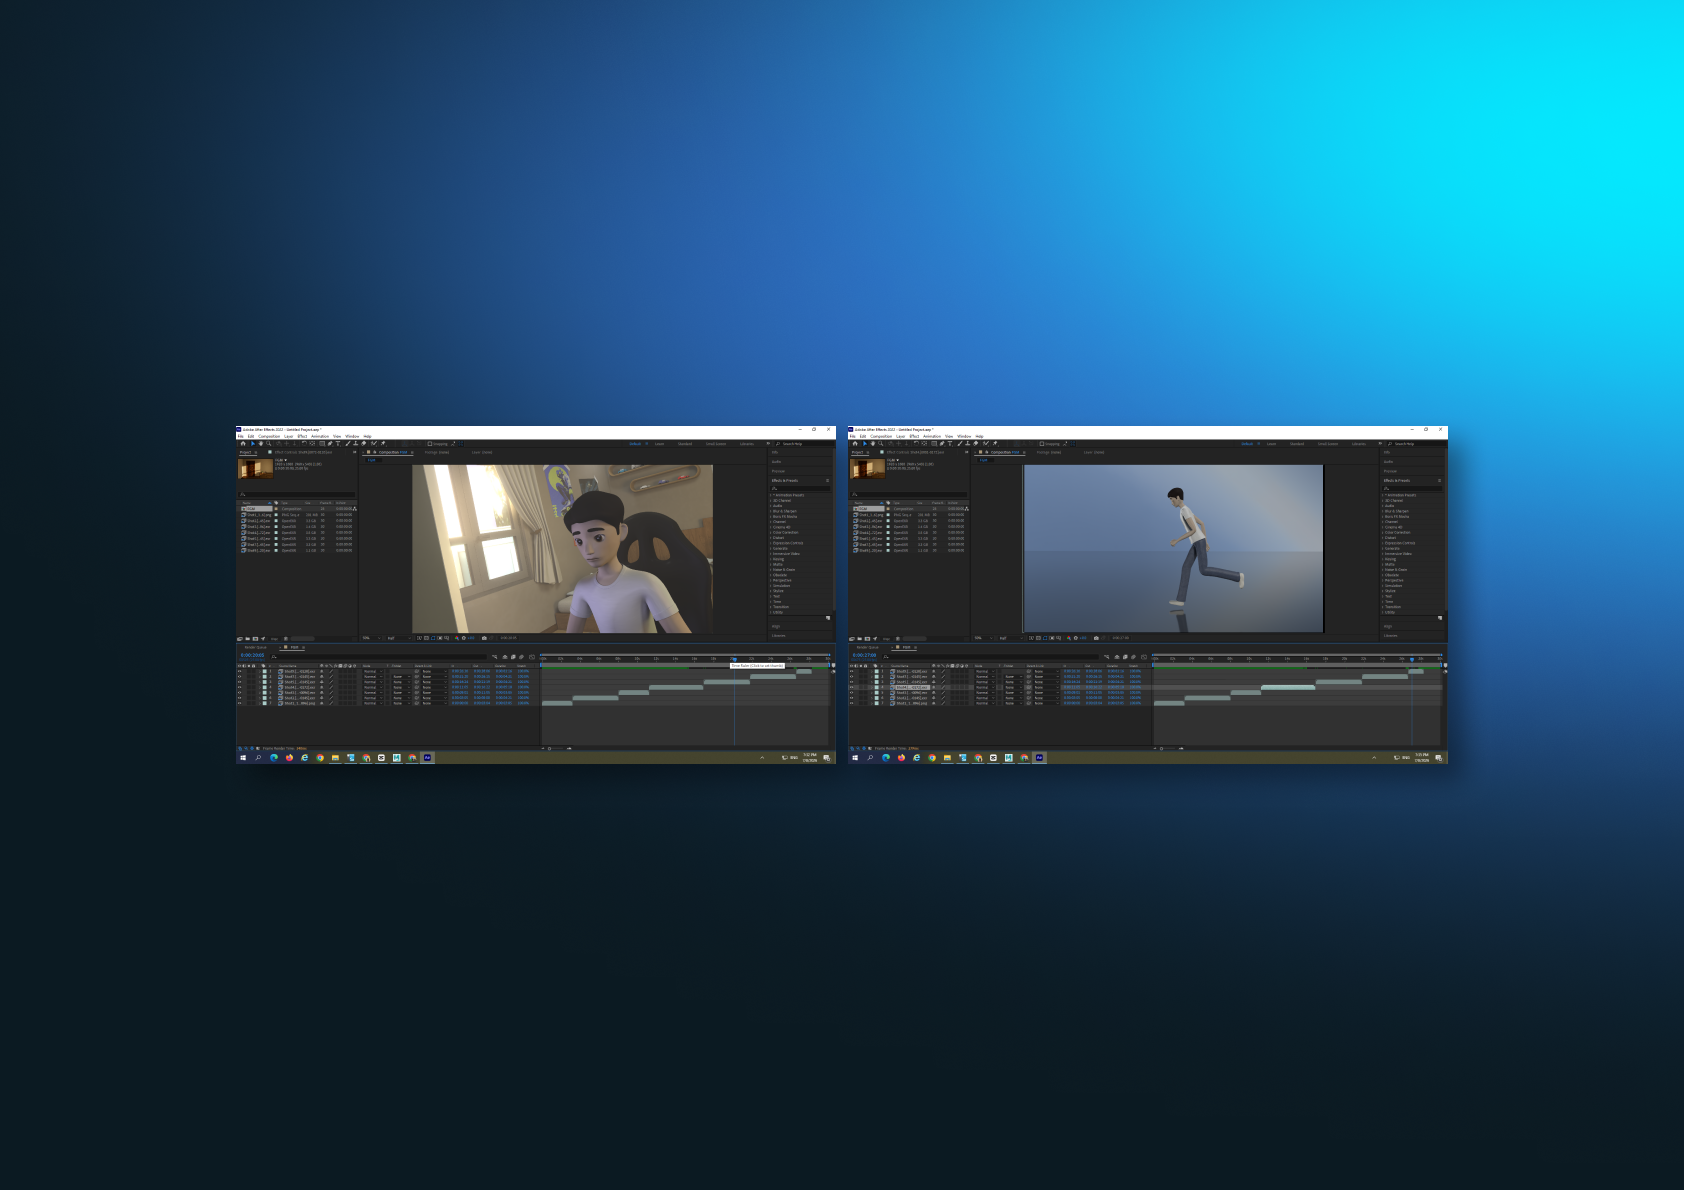Select the Eraser tool in right window
The width and height of the screenshot is (1684, 1190).
976,443
